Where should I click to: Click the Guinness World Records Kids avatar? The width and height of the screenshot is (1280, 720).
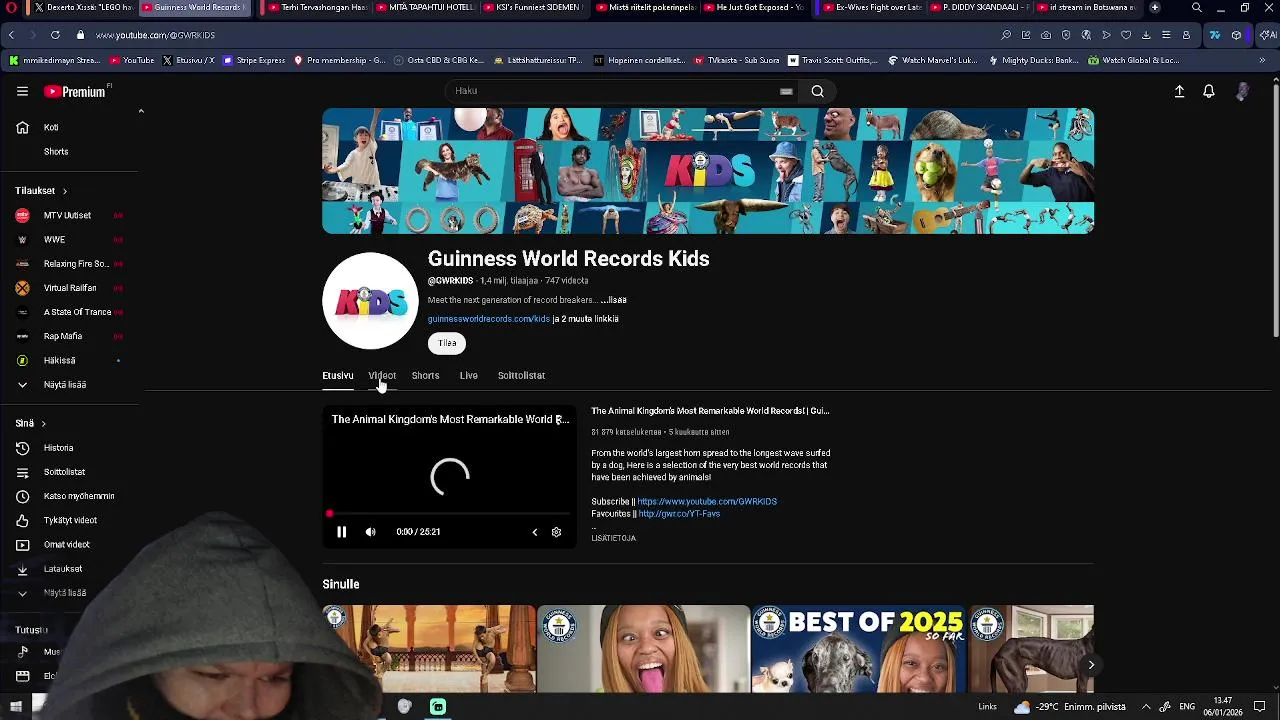(x=370, y=300)
